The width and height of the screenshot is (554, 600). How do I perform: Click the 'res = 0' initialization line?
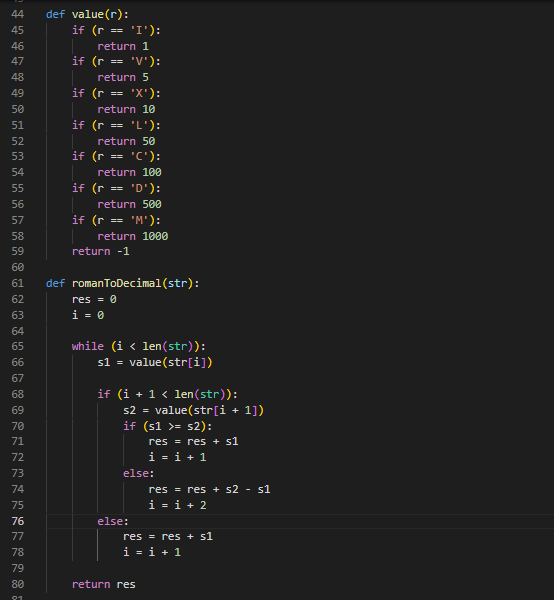coord(94,299)
